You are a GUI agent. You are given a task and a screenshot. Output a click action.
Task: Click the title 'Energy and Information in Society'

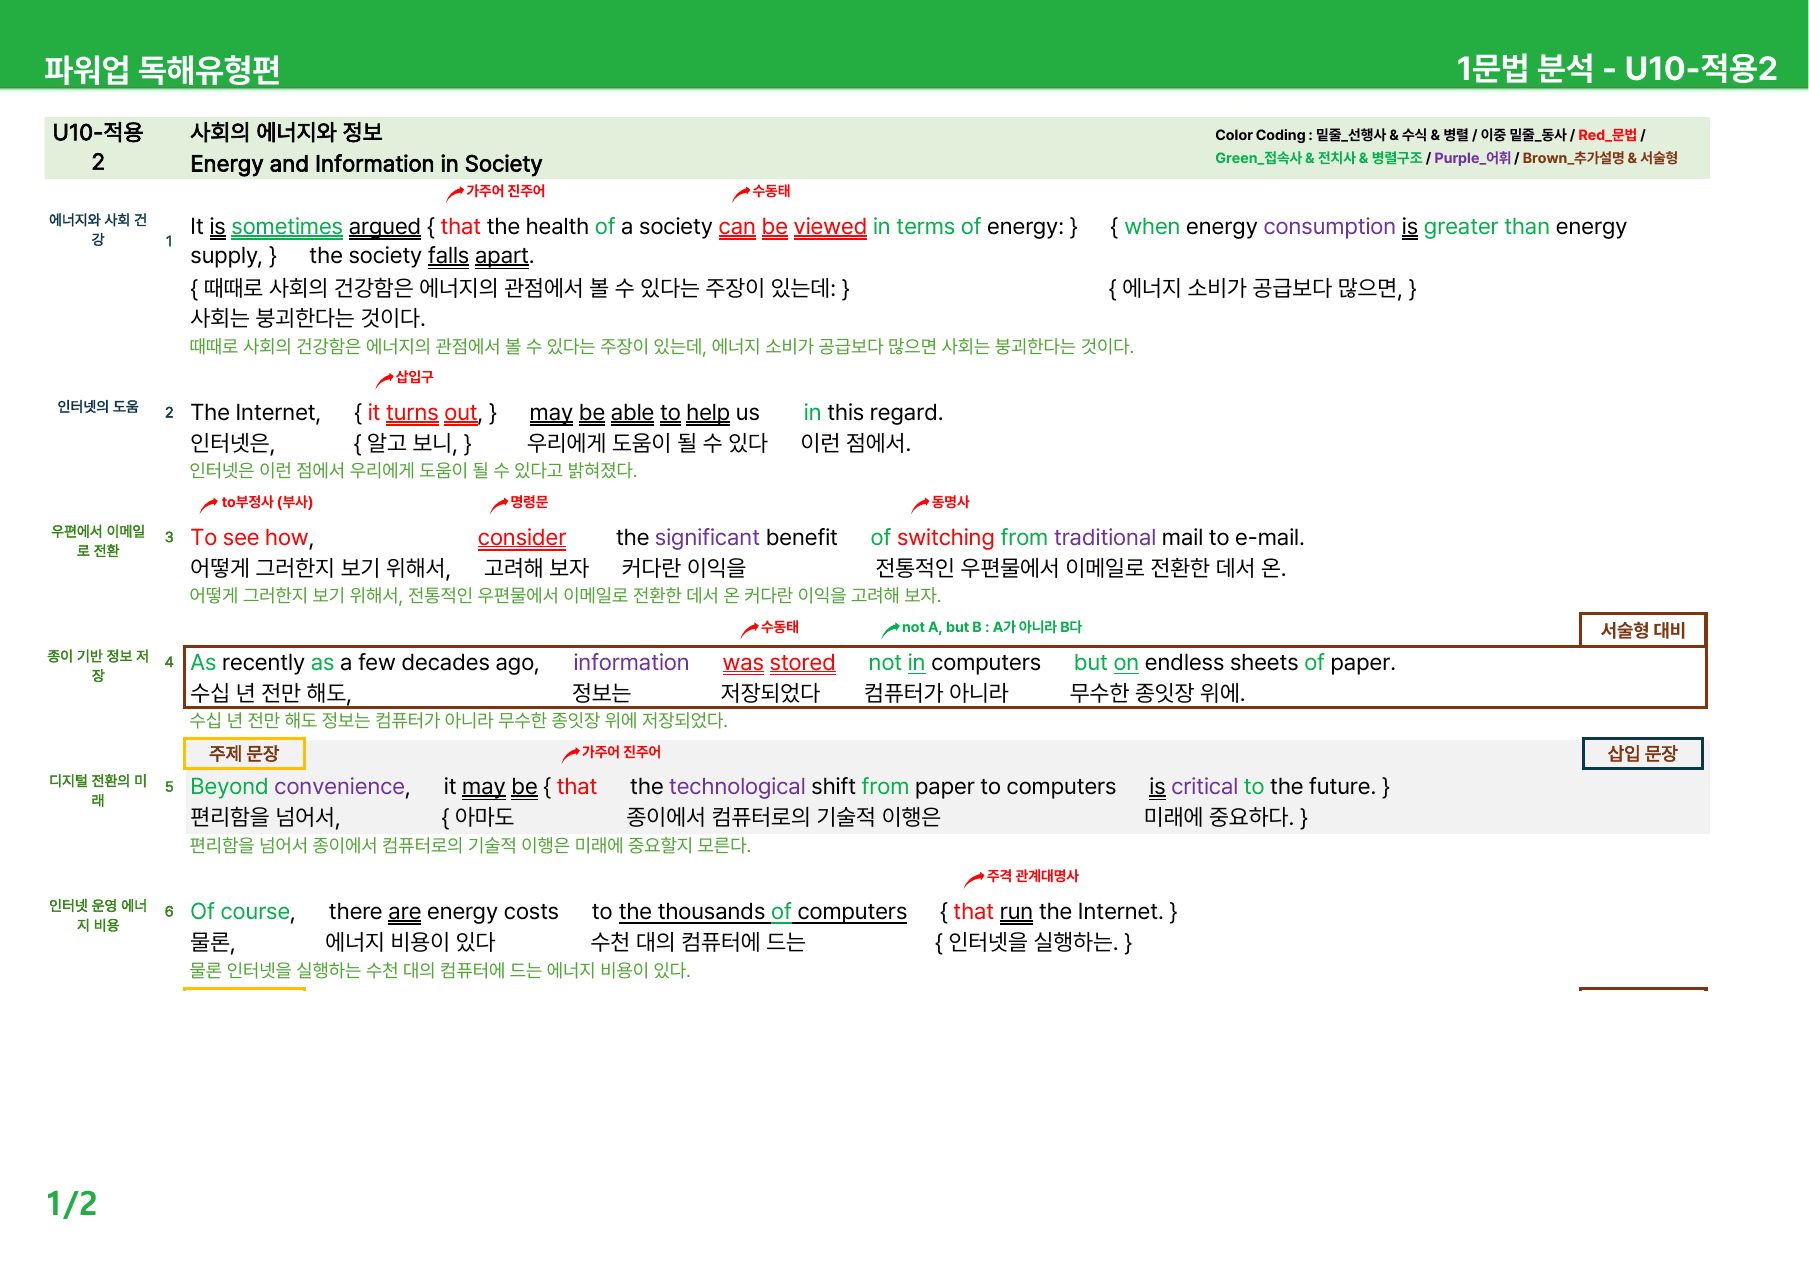pos(366,164)
